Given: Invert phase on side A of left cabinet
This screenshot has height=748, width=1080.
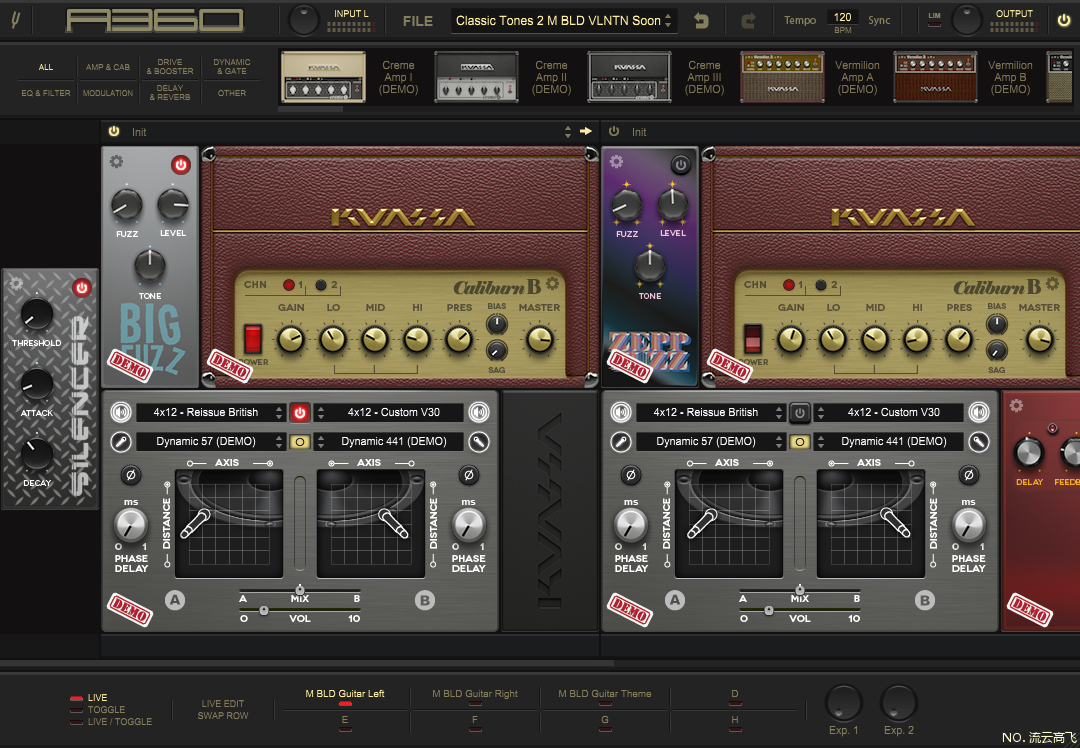Looking at the screenshot, I should click(131, 475).
